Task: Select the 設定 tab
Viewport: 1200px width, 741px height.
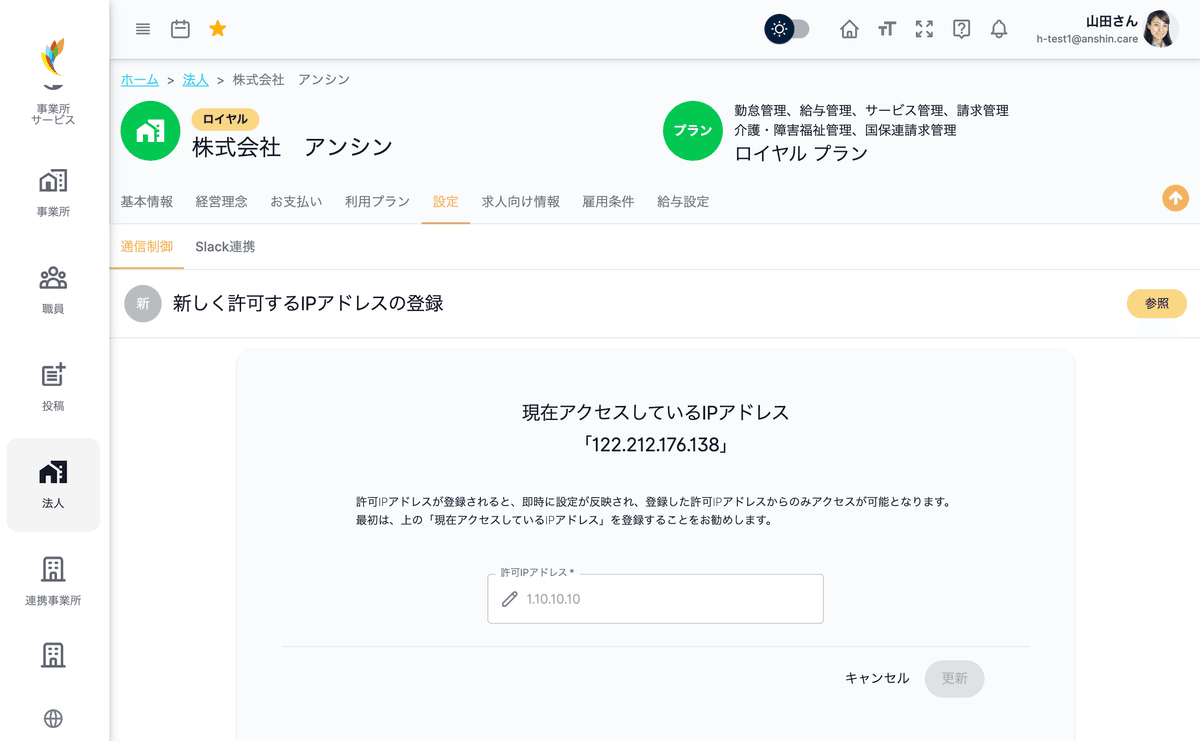Action: pos(446,201)
